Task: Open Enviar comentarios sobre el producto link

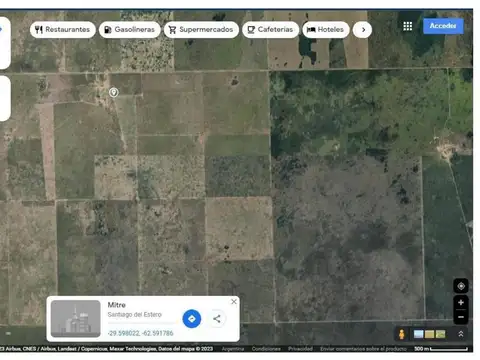Action: (363, 349)
